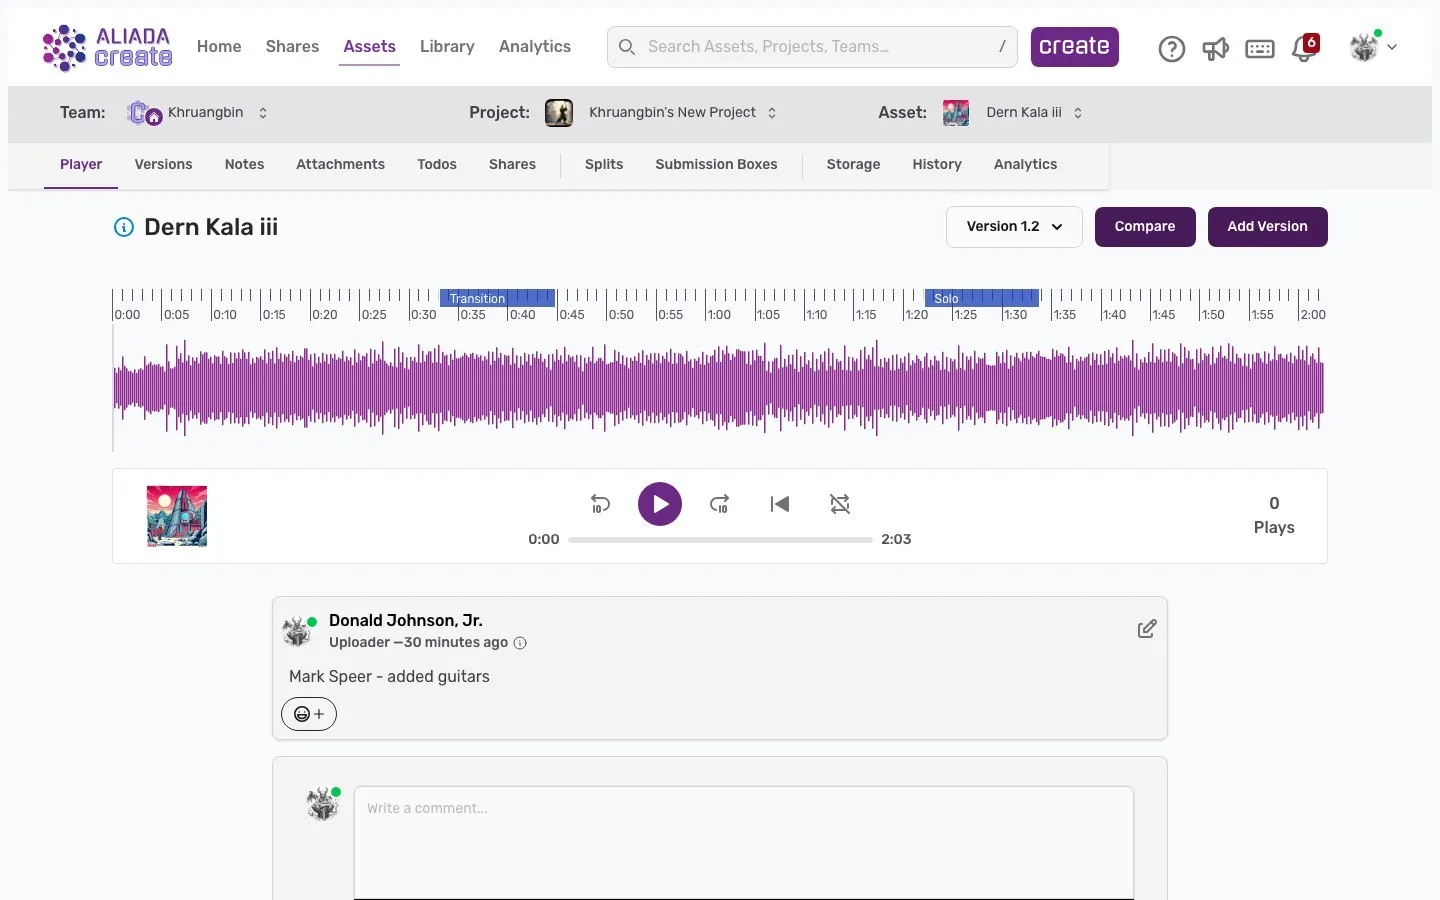Play the Dern Kala iii track
1440x900 pixels.
[x=660, y=504]
